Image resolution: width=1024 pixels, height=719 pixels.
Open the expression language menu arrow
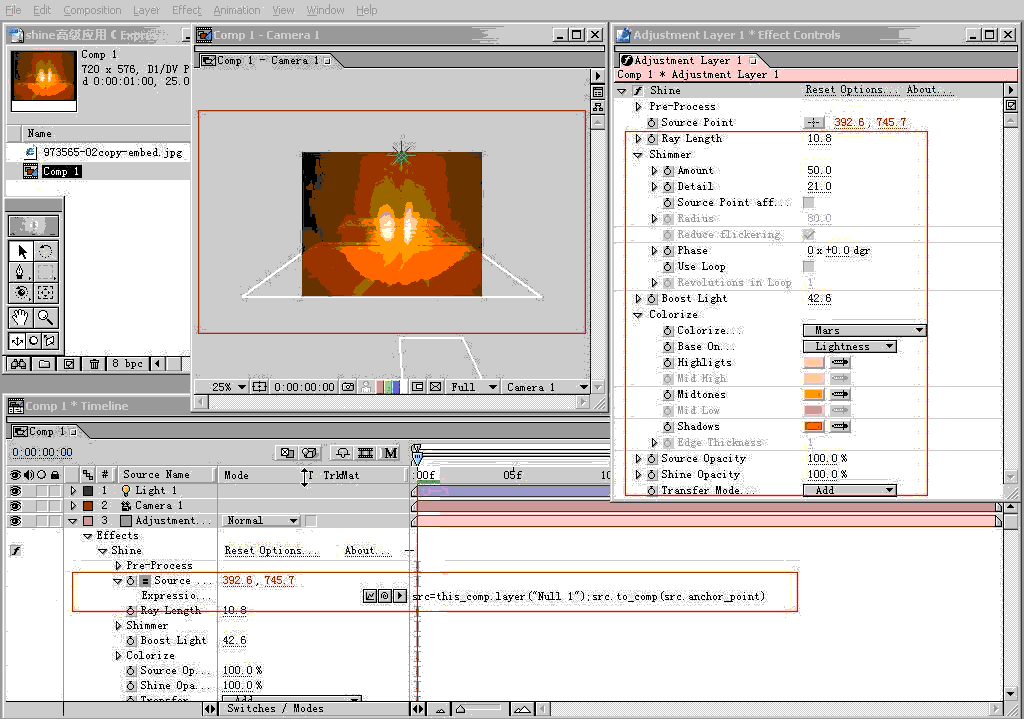(x=400, y=596)
